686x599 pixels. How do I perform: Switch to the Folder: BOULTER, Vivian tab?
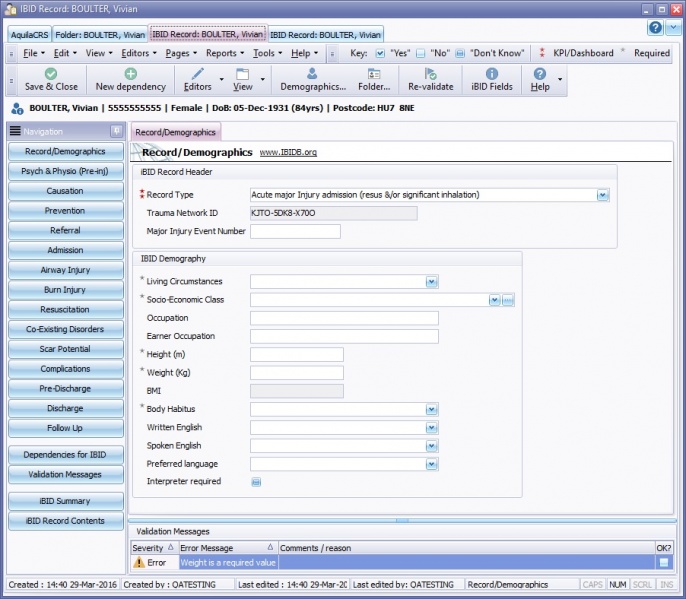(x=100, y=35)
